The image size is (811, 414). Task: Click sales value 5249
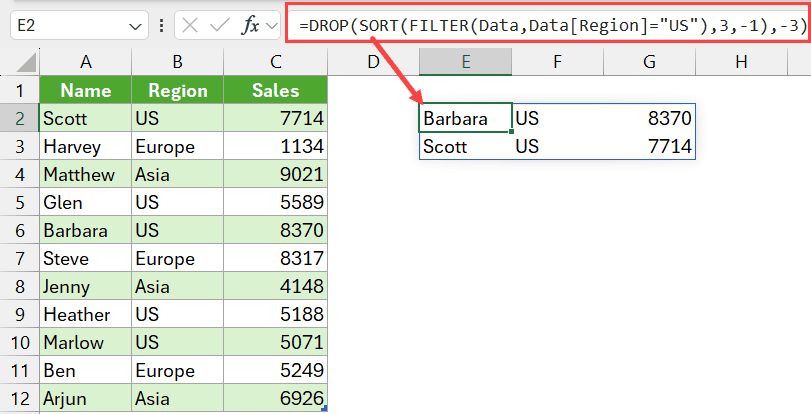coord(276,370)
